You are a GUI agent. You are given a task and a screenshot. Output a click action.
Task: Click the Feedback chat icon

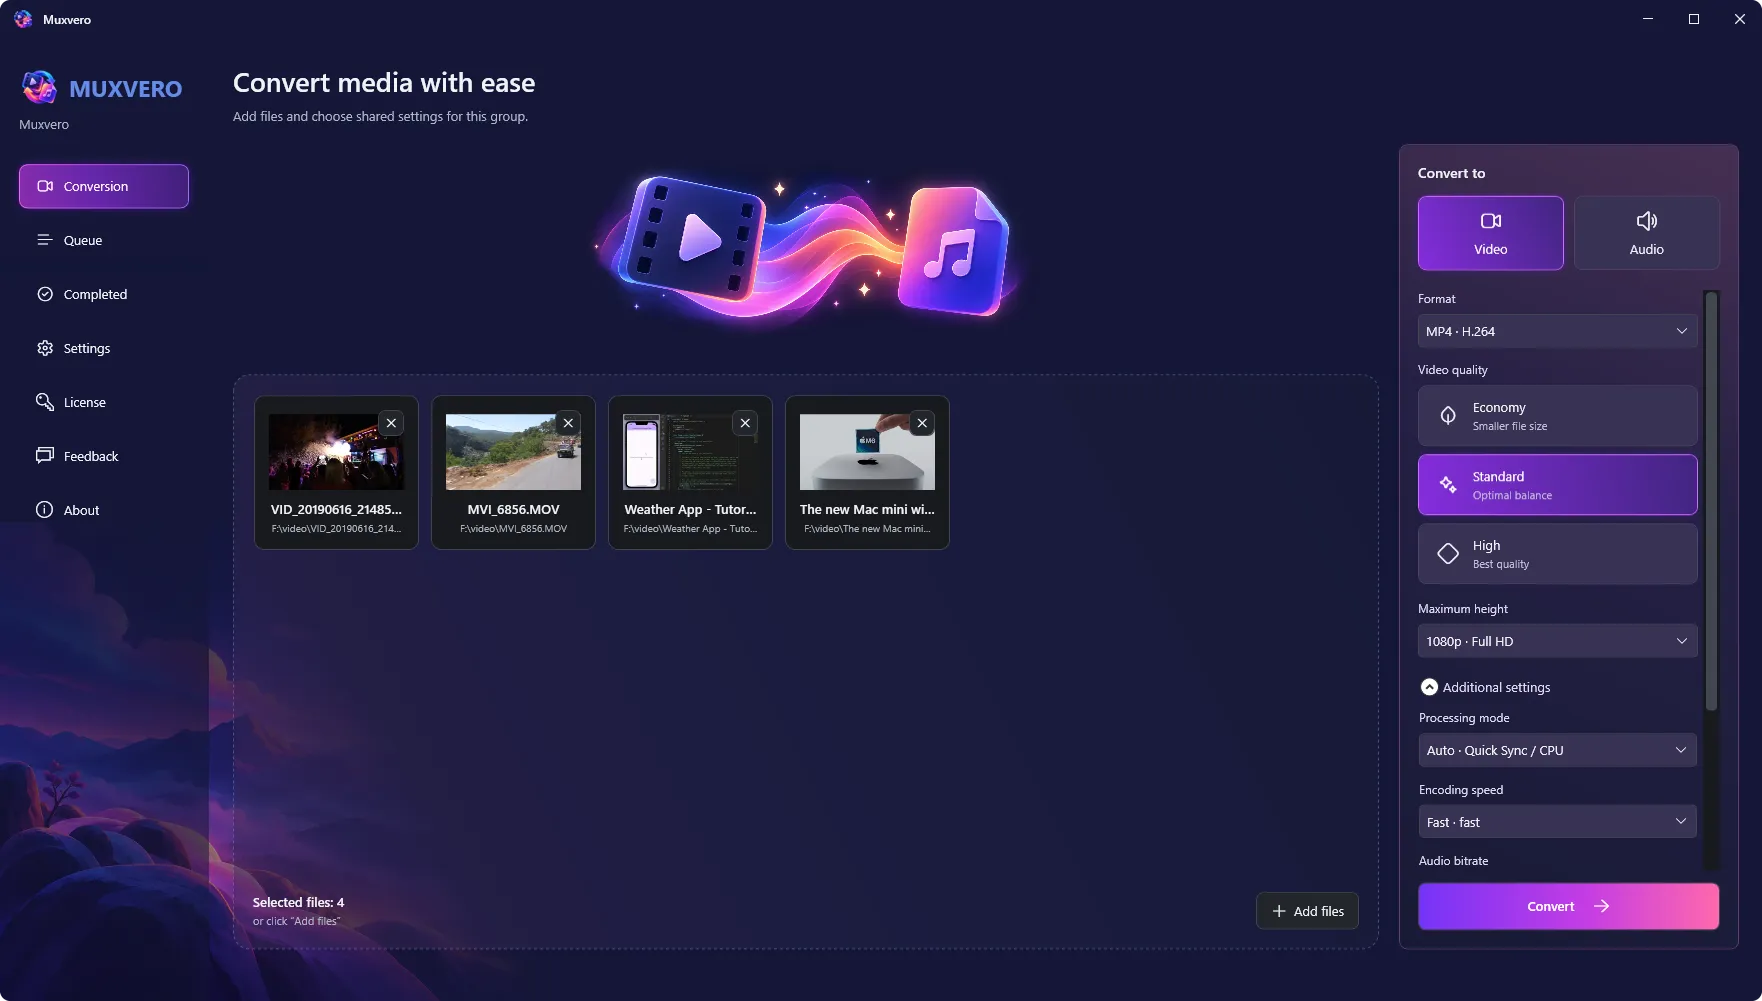pyautogui.click(x=45, y=456)
